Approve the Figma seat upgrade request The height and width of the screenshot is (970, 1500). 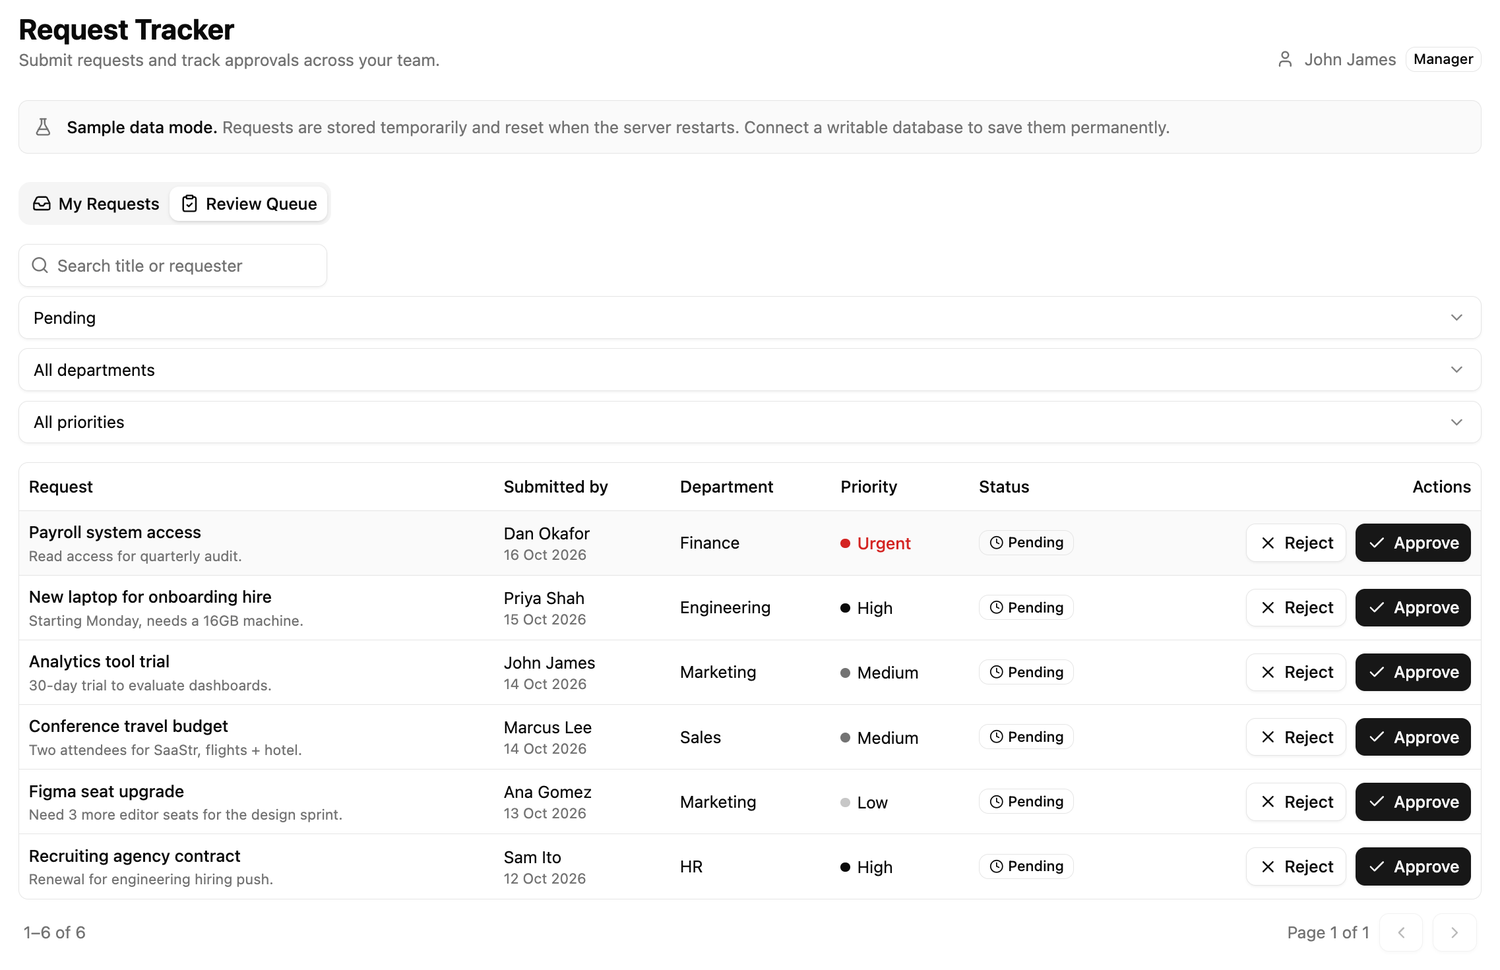click(x=1413, y=802)
